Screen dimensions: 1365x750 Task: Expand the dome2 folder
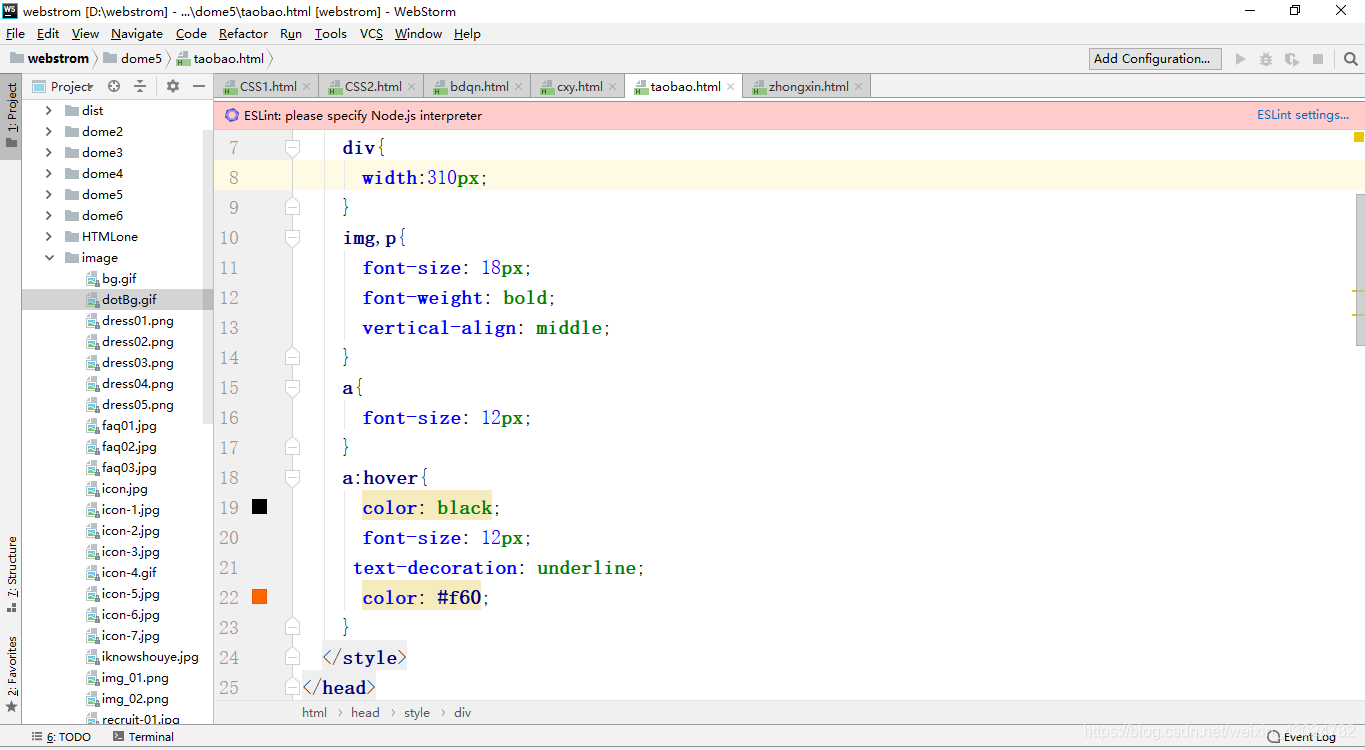pyautogui.click(x=49, y=132)
